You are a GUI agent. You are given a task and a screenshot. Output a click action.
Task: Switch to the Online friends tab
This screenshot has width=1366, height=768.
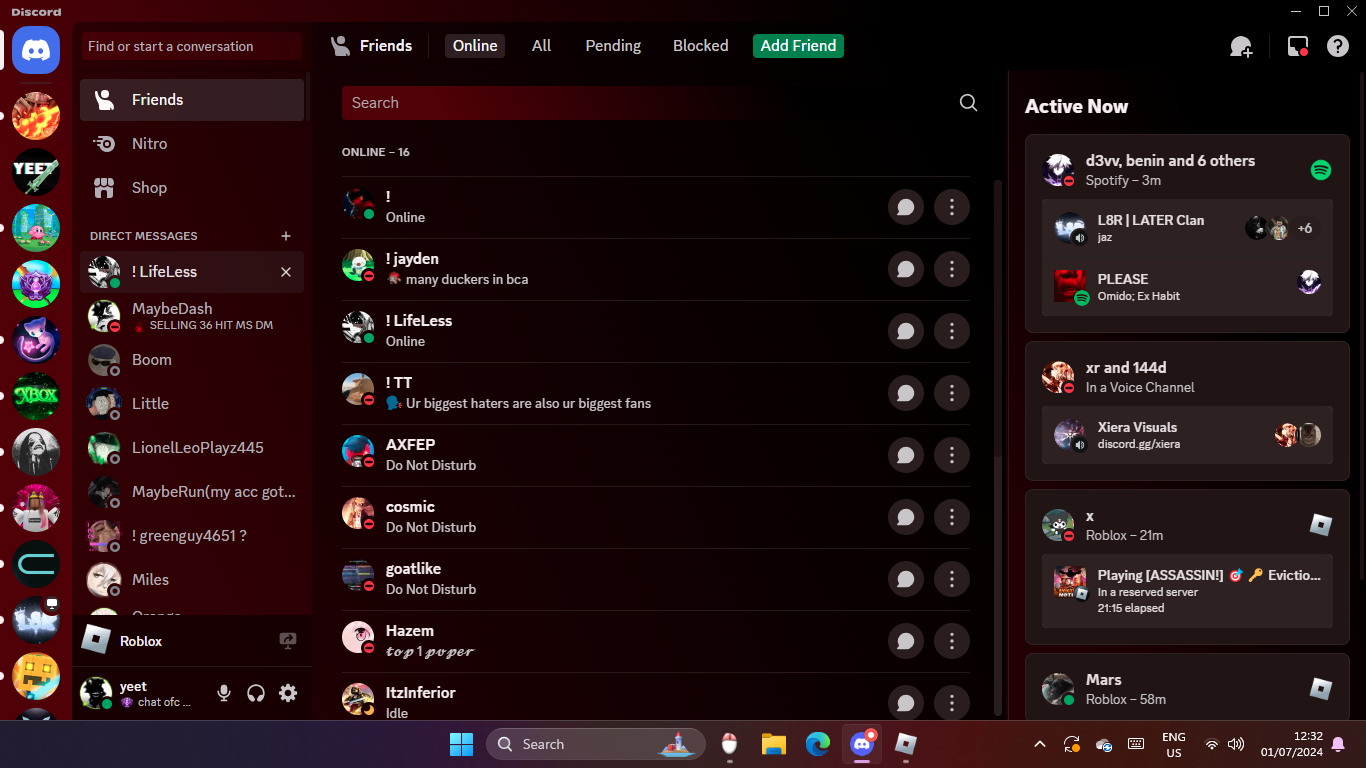(x=475, y=46)
